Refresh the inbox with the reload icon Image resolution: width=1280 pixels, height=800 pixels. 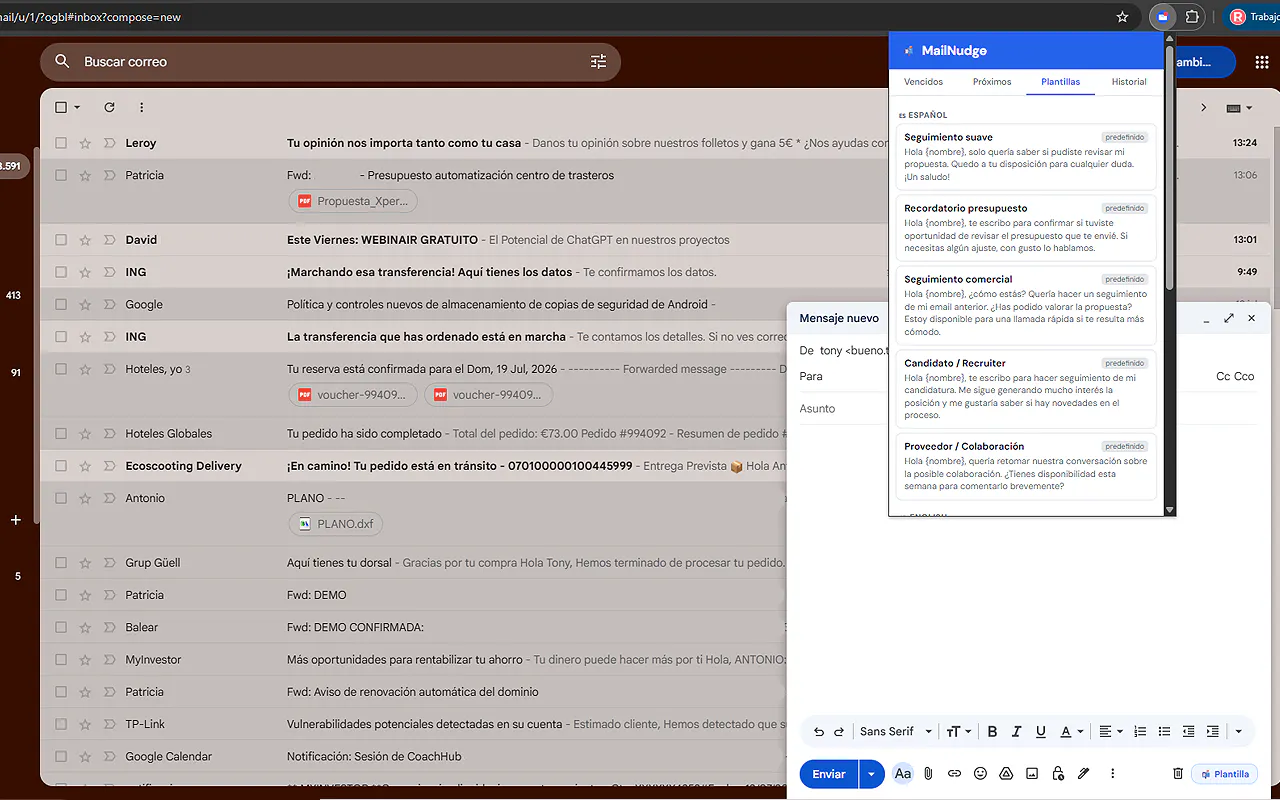109,107
